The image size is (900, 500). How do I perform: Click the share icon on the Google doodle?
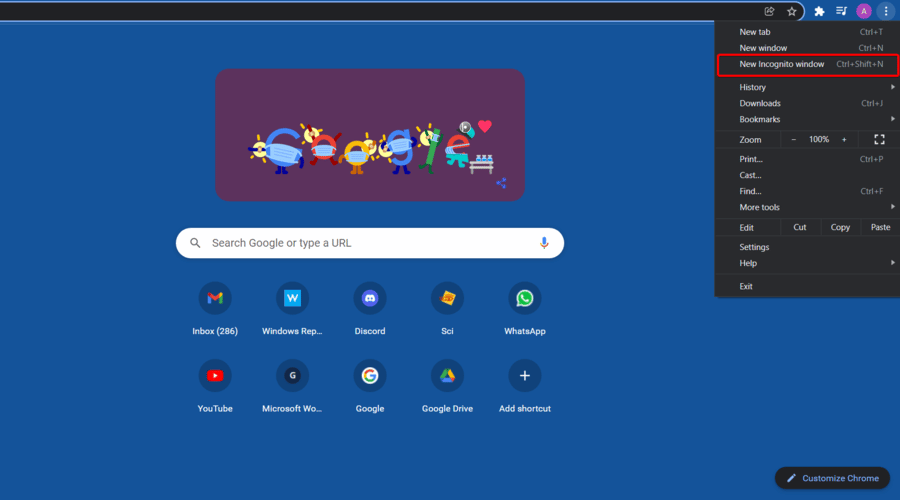tap(501, 183)
